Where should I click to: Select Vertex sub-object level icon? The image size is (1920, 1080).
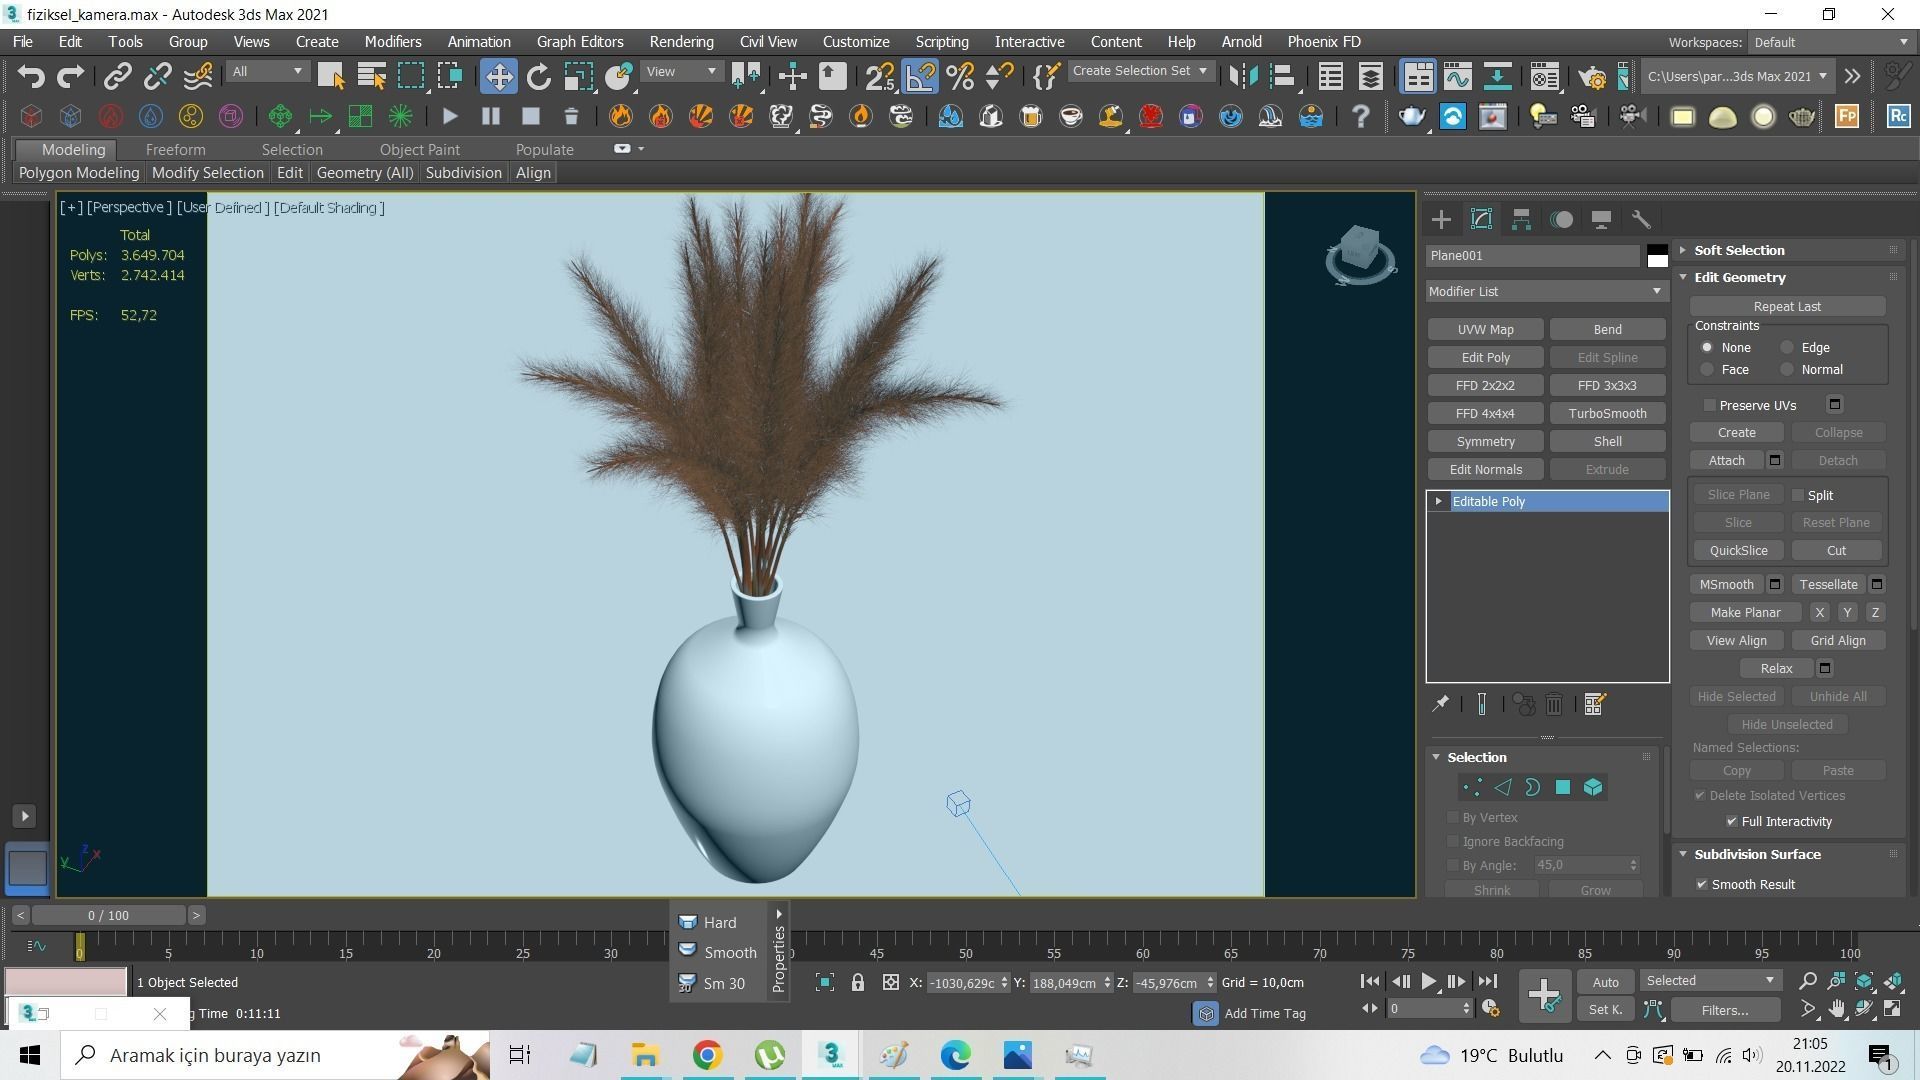tap(1472, 787)
